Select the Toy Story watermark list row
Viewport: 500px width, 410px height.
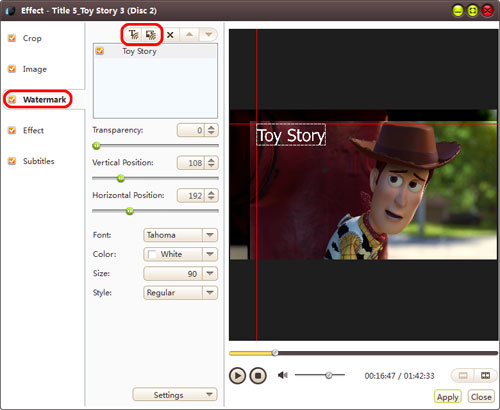(155, 51)
